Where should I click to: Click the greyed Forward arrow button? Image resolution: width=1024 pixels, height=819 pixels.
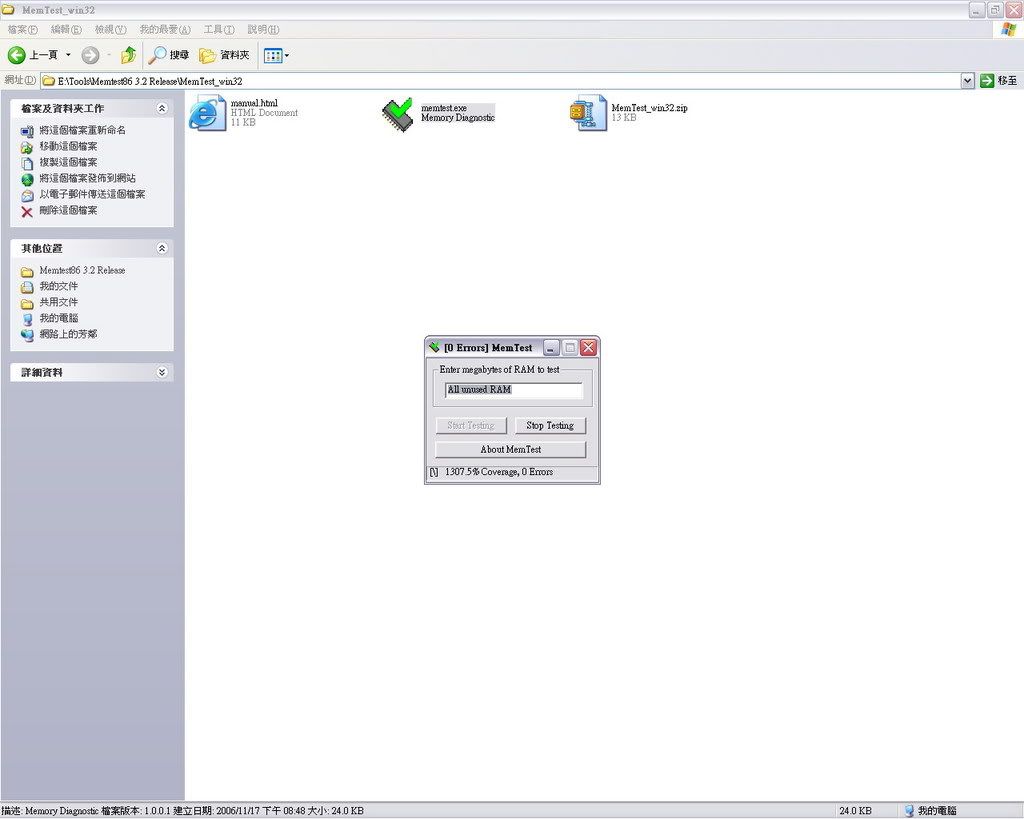(x=90, y=56)
